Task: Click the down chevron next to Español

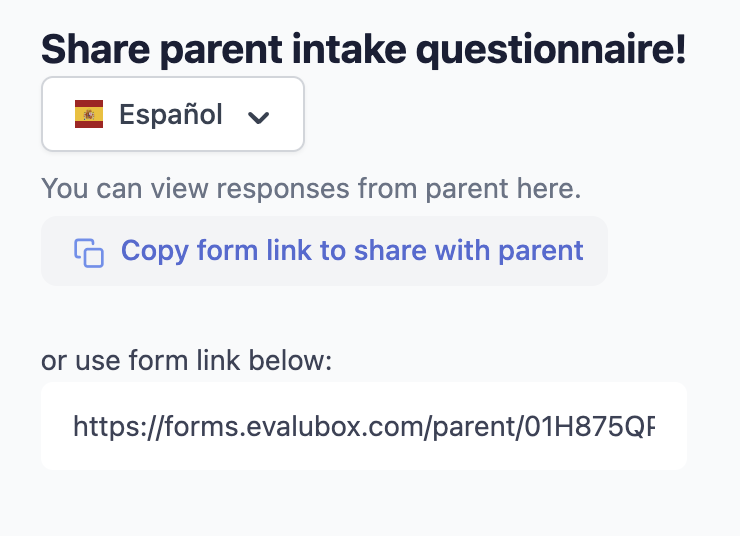Action: coord(258,116)
